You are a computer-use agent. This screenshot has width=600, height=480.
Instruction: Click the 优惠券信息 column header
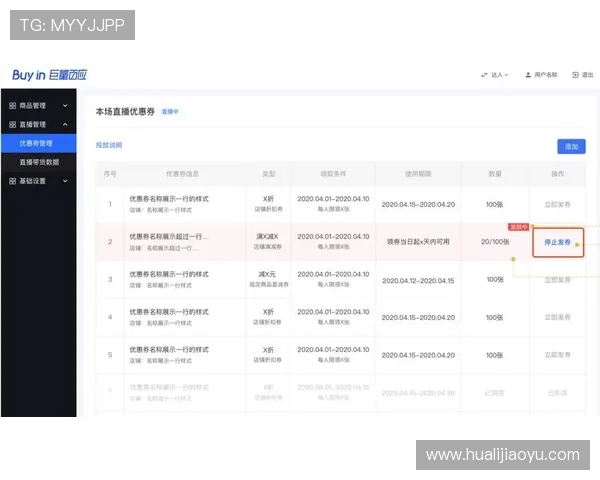coord(182,174)
